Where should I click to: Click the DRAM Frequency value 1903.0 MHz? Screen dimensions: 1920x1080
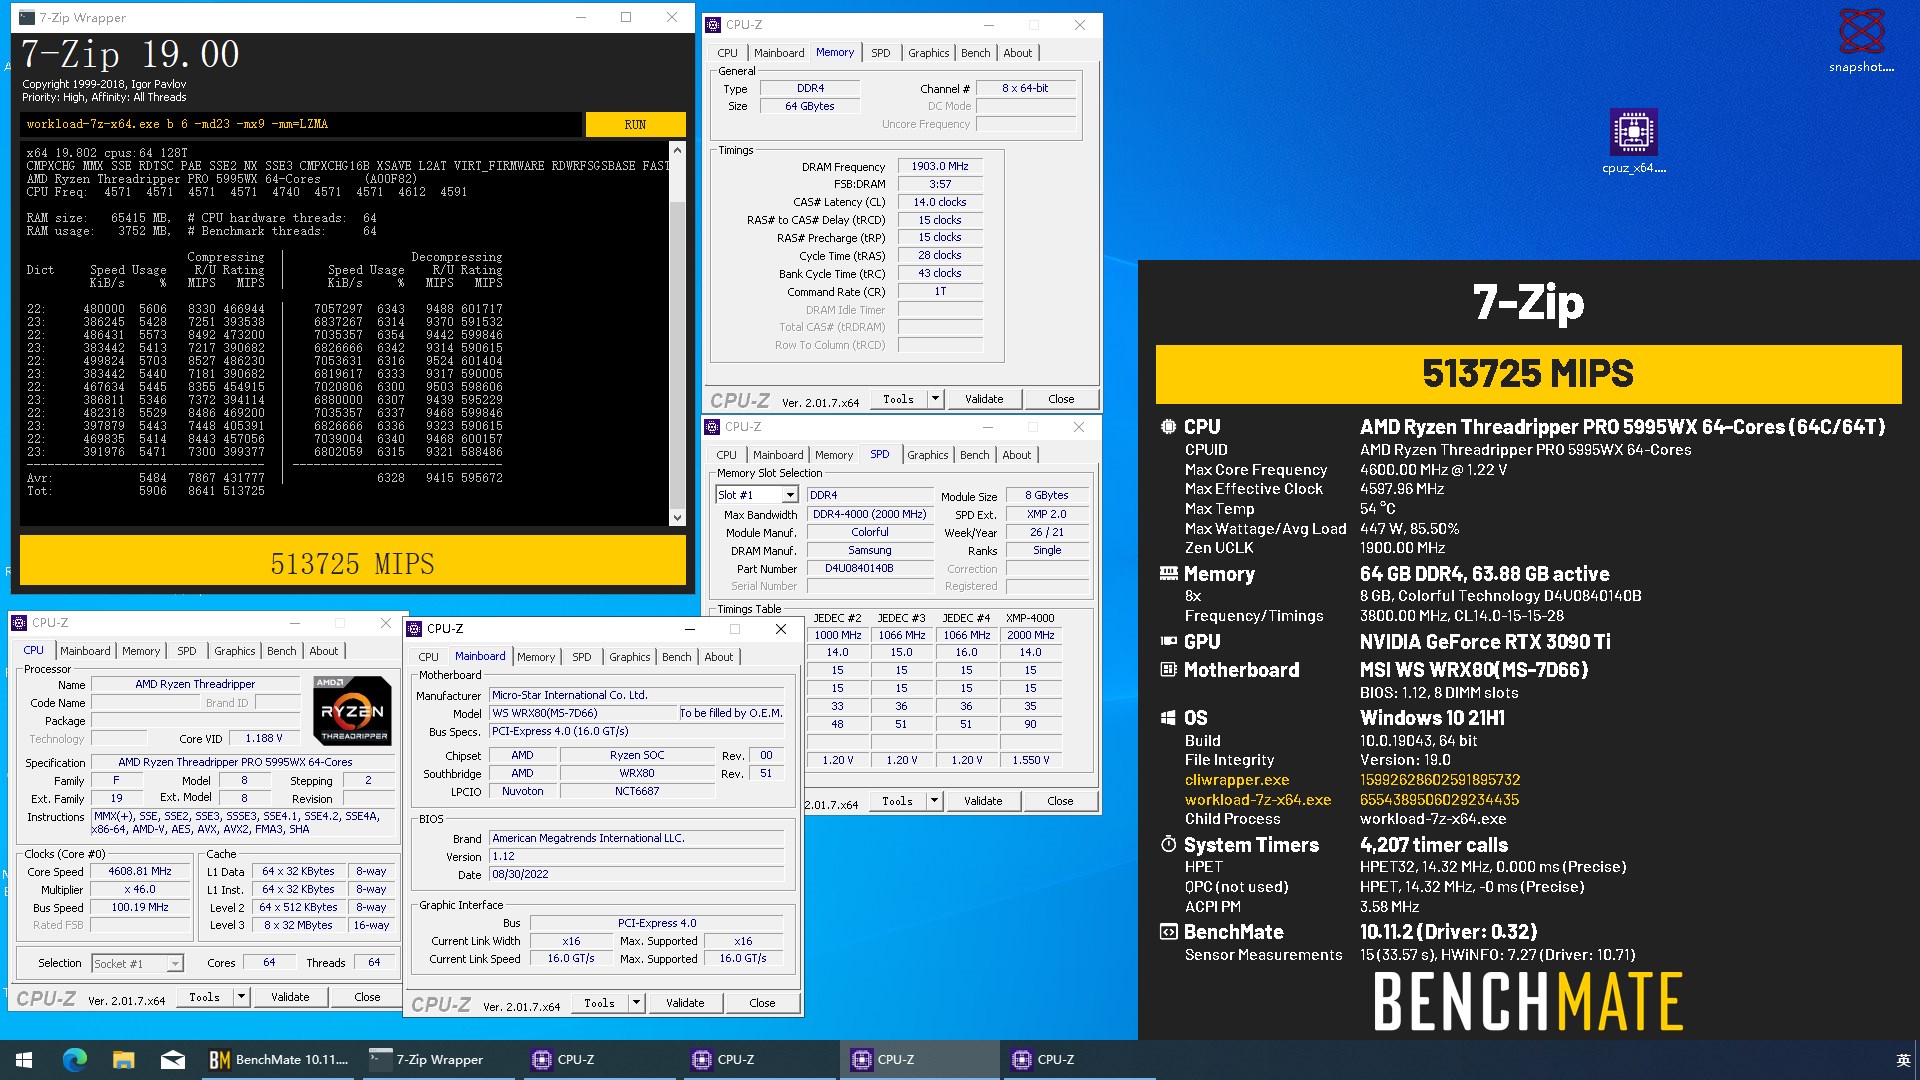(940, 167)
